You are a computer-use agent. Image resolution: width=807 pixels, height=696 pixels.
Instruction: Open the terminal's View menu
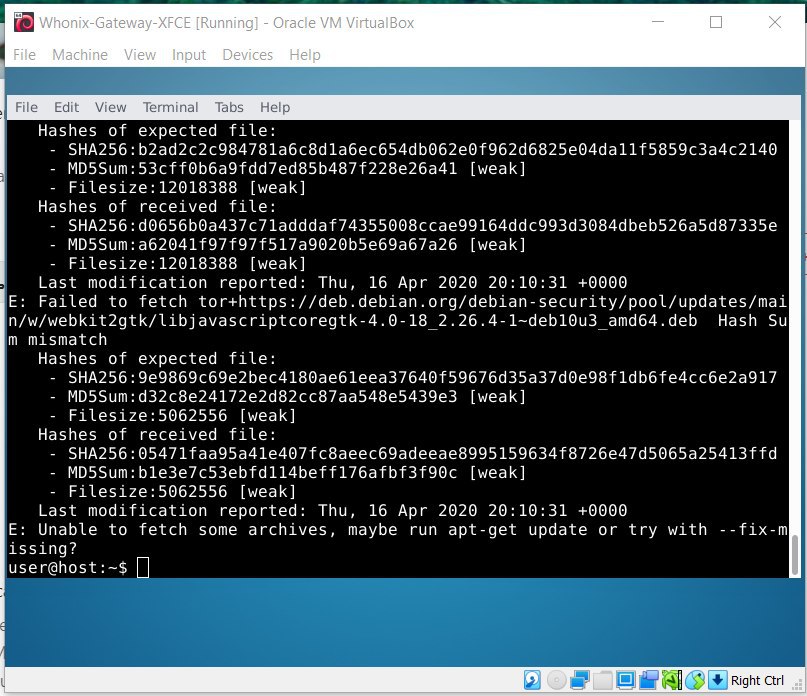tap(110, 107)
